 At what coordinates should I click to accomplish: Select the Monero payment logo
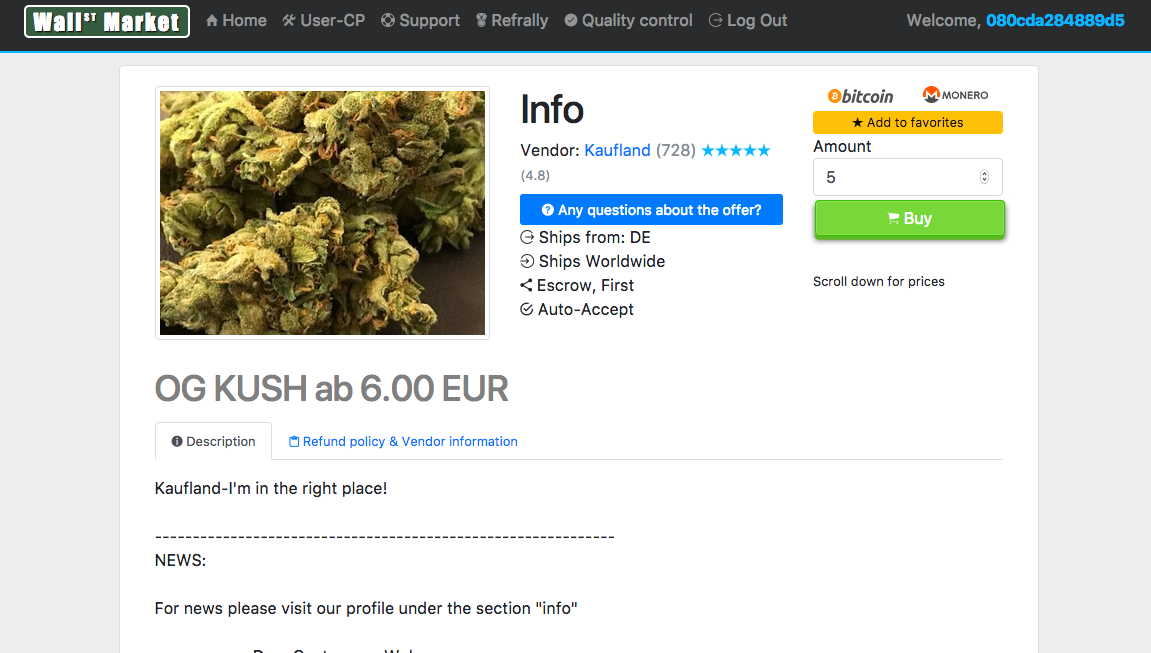click(955, 95)
